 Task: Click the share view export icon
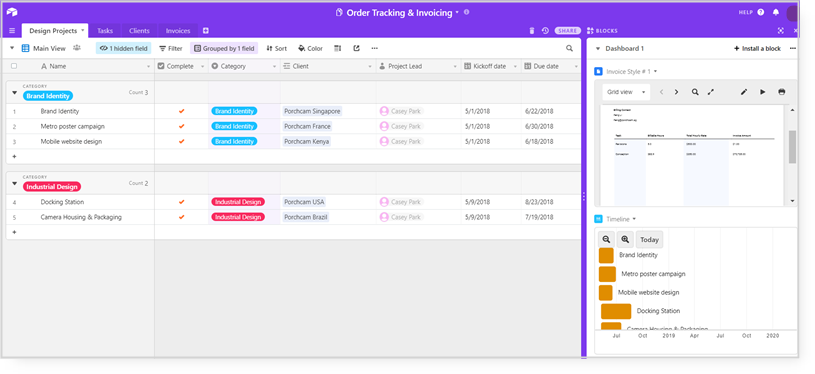(356, 48)
